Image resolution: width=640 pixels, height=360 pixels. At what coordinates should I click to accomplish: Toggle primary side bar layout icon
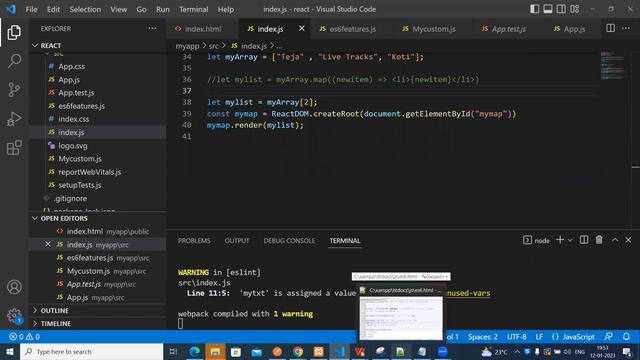pos(534,9)
